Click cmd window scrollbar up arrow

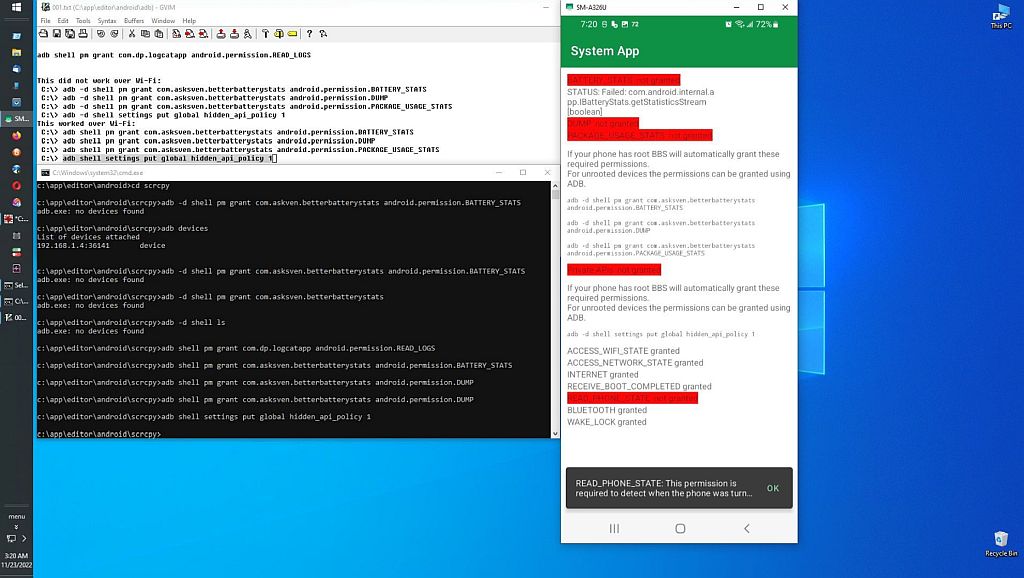pyautogui.click(x=555, y=185)
